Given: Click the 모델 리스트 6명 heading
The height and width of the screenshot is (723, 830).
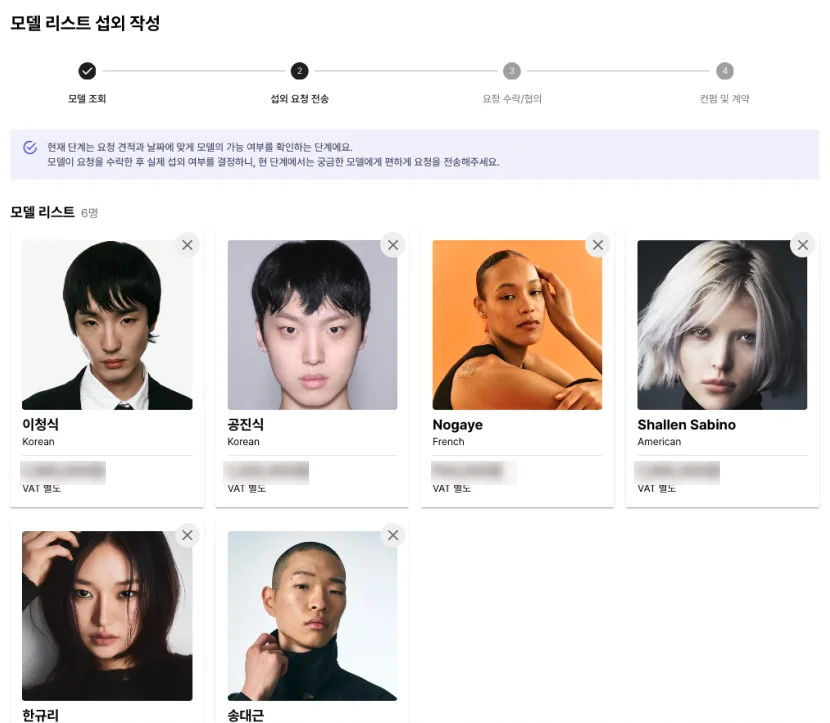Looking at the screenshot, I should click(46, 212).
